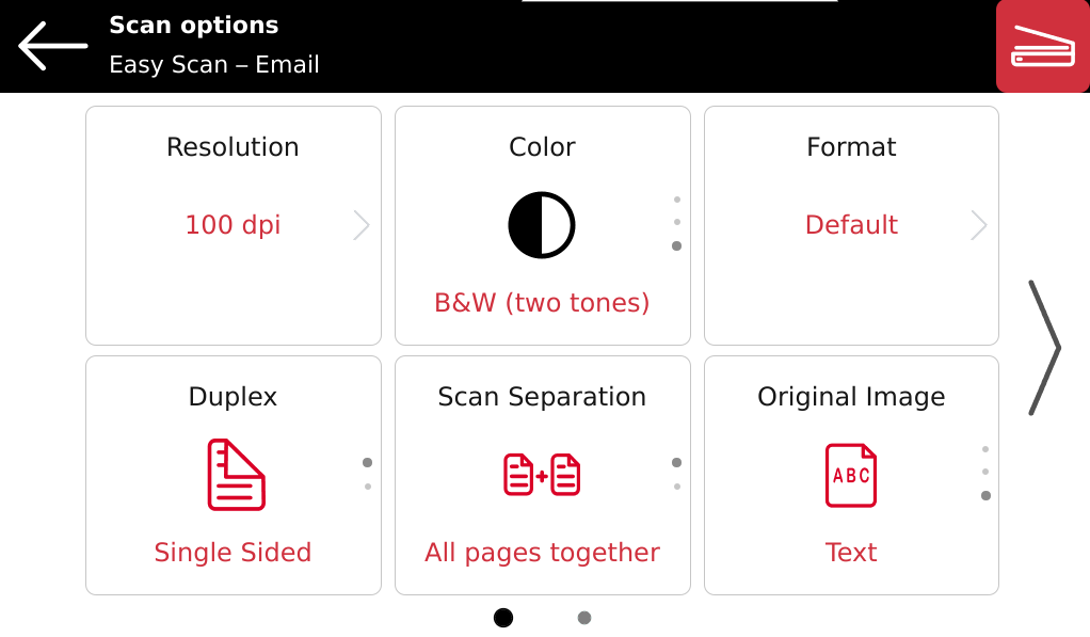1090x637 pixels.
Task: Toggle the Duplex option dots
Action: 368,474
